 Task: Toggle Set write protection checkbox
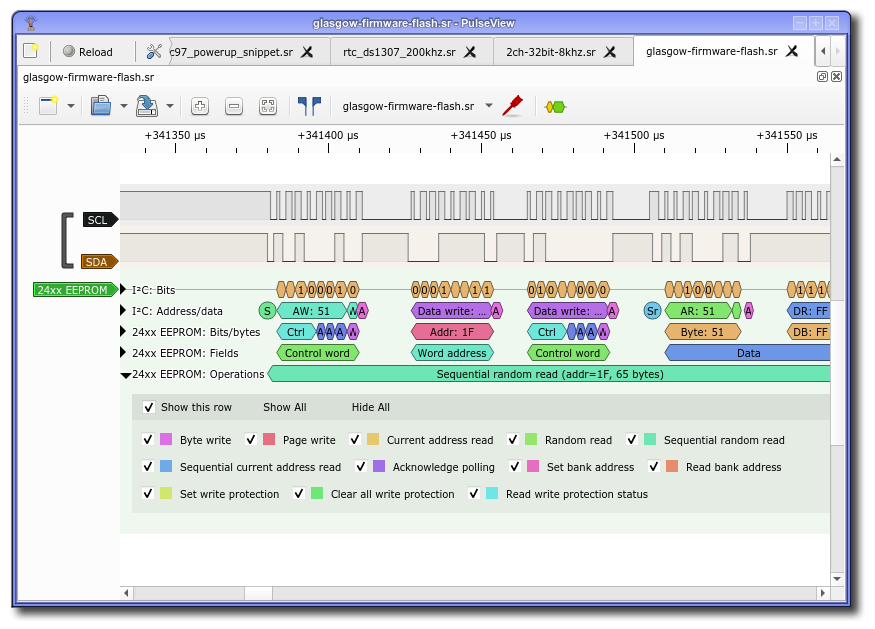pos(148,493)
